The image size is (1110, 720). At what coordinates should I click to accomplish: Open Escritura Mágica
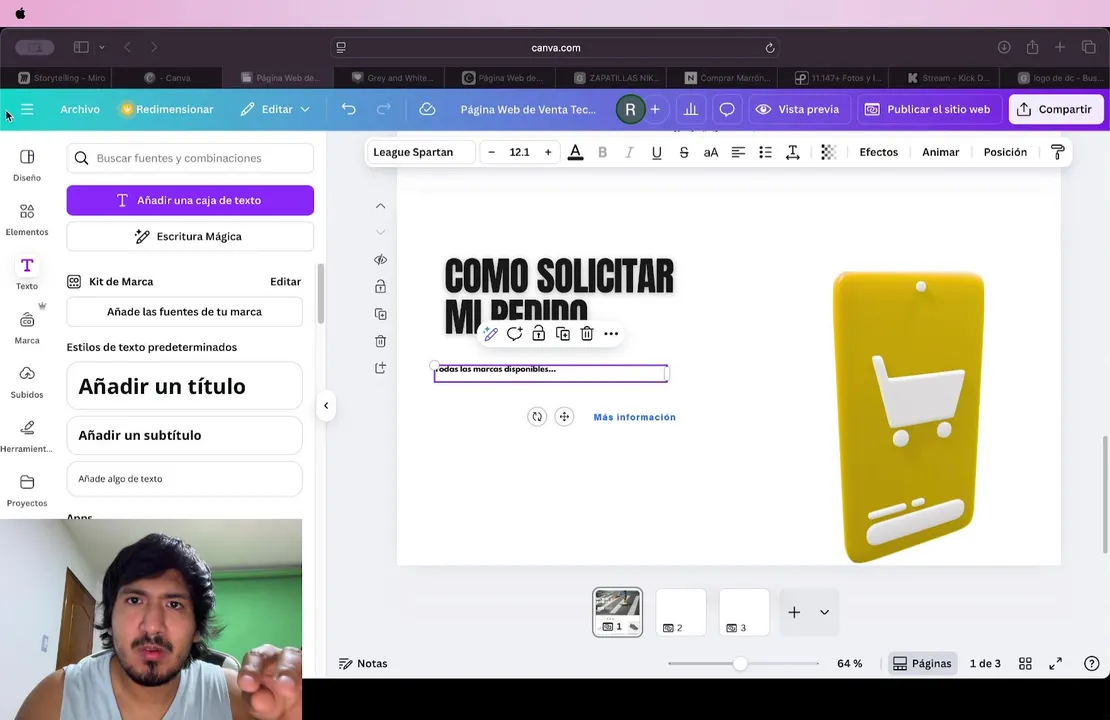point(190,236)
